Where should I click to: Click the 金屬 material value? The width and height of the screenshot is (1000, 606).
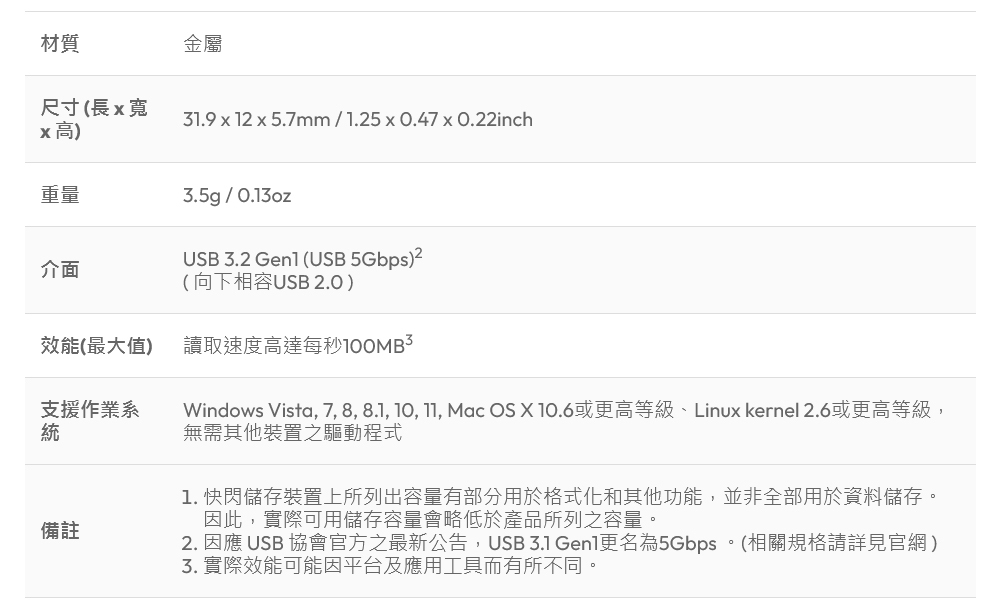[203, 43]
